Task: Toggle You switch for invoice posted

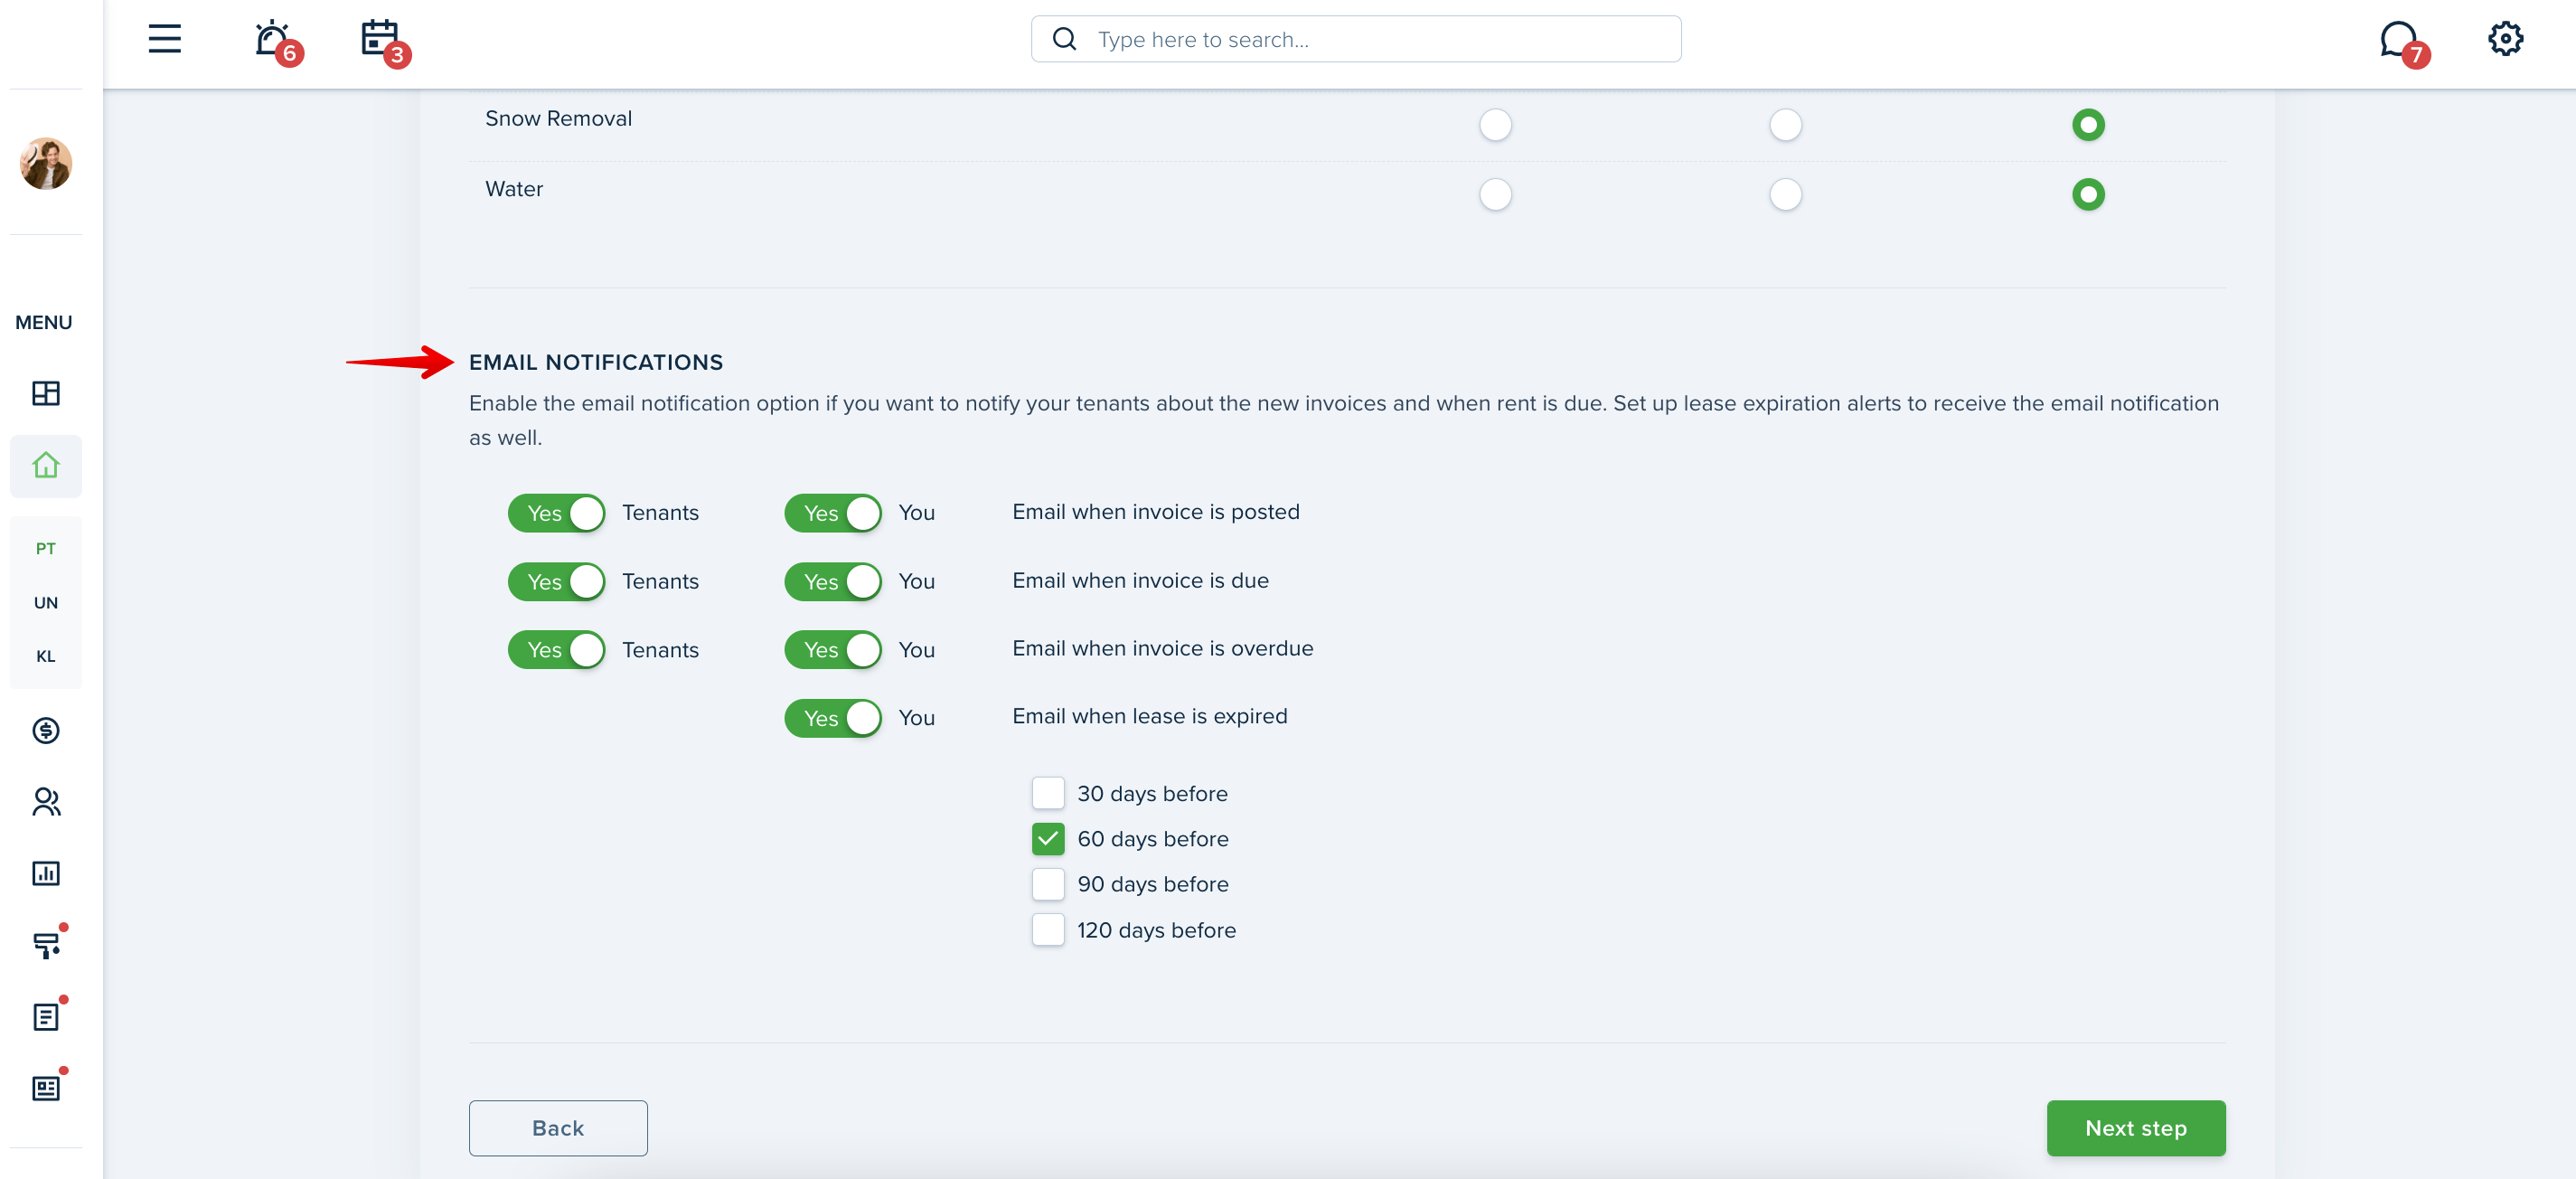Action: [x=832, y=513]
